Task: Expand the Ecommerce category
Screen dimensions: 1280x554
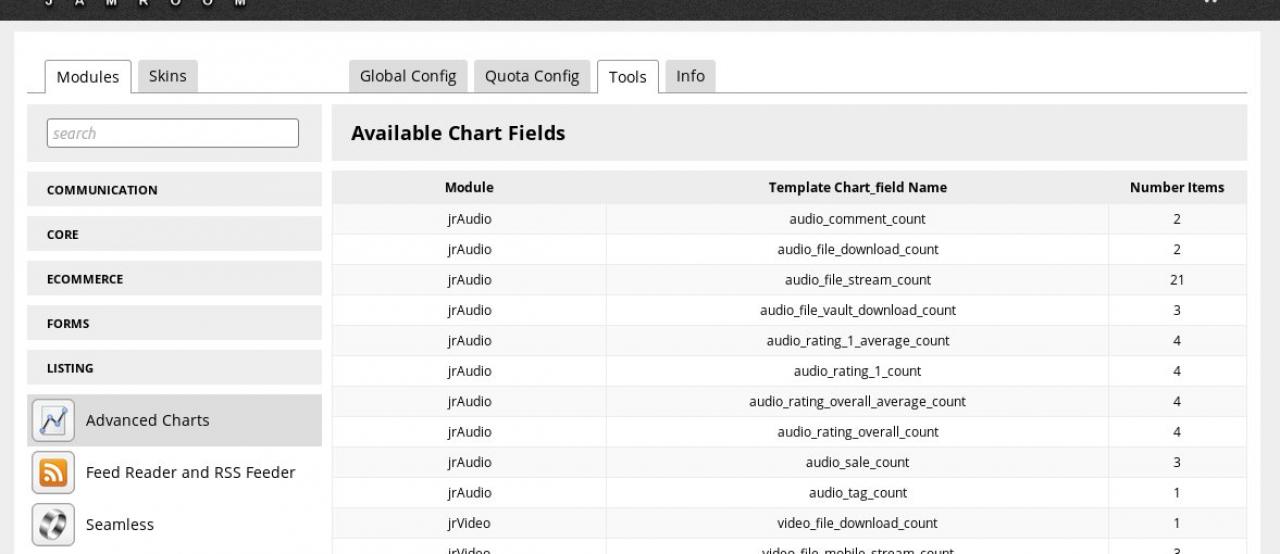Action: 85,279
